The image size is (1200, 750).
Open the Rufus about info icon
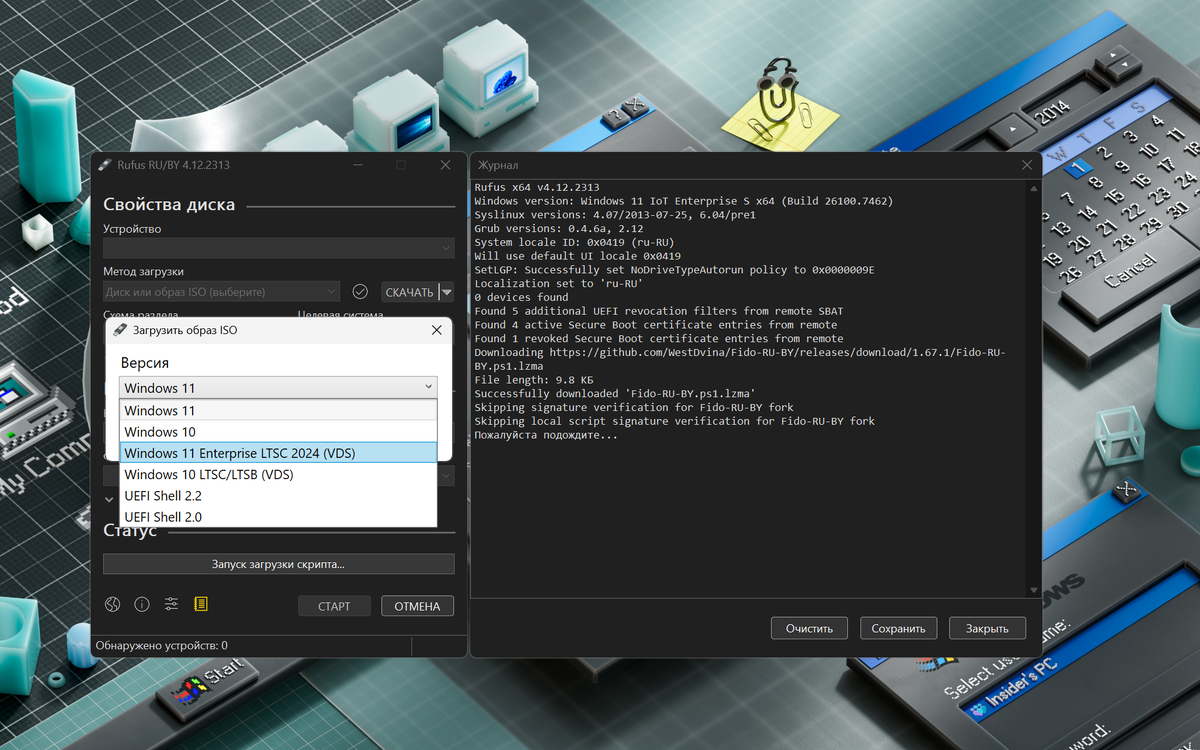point(142,604)
